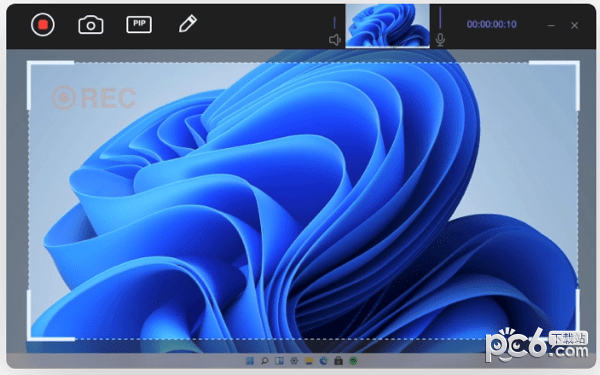Take a screenshot with the camera icon
The height and width of the screenshot is (375, 600).
[x=91, y=25]
